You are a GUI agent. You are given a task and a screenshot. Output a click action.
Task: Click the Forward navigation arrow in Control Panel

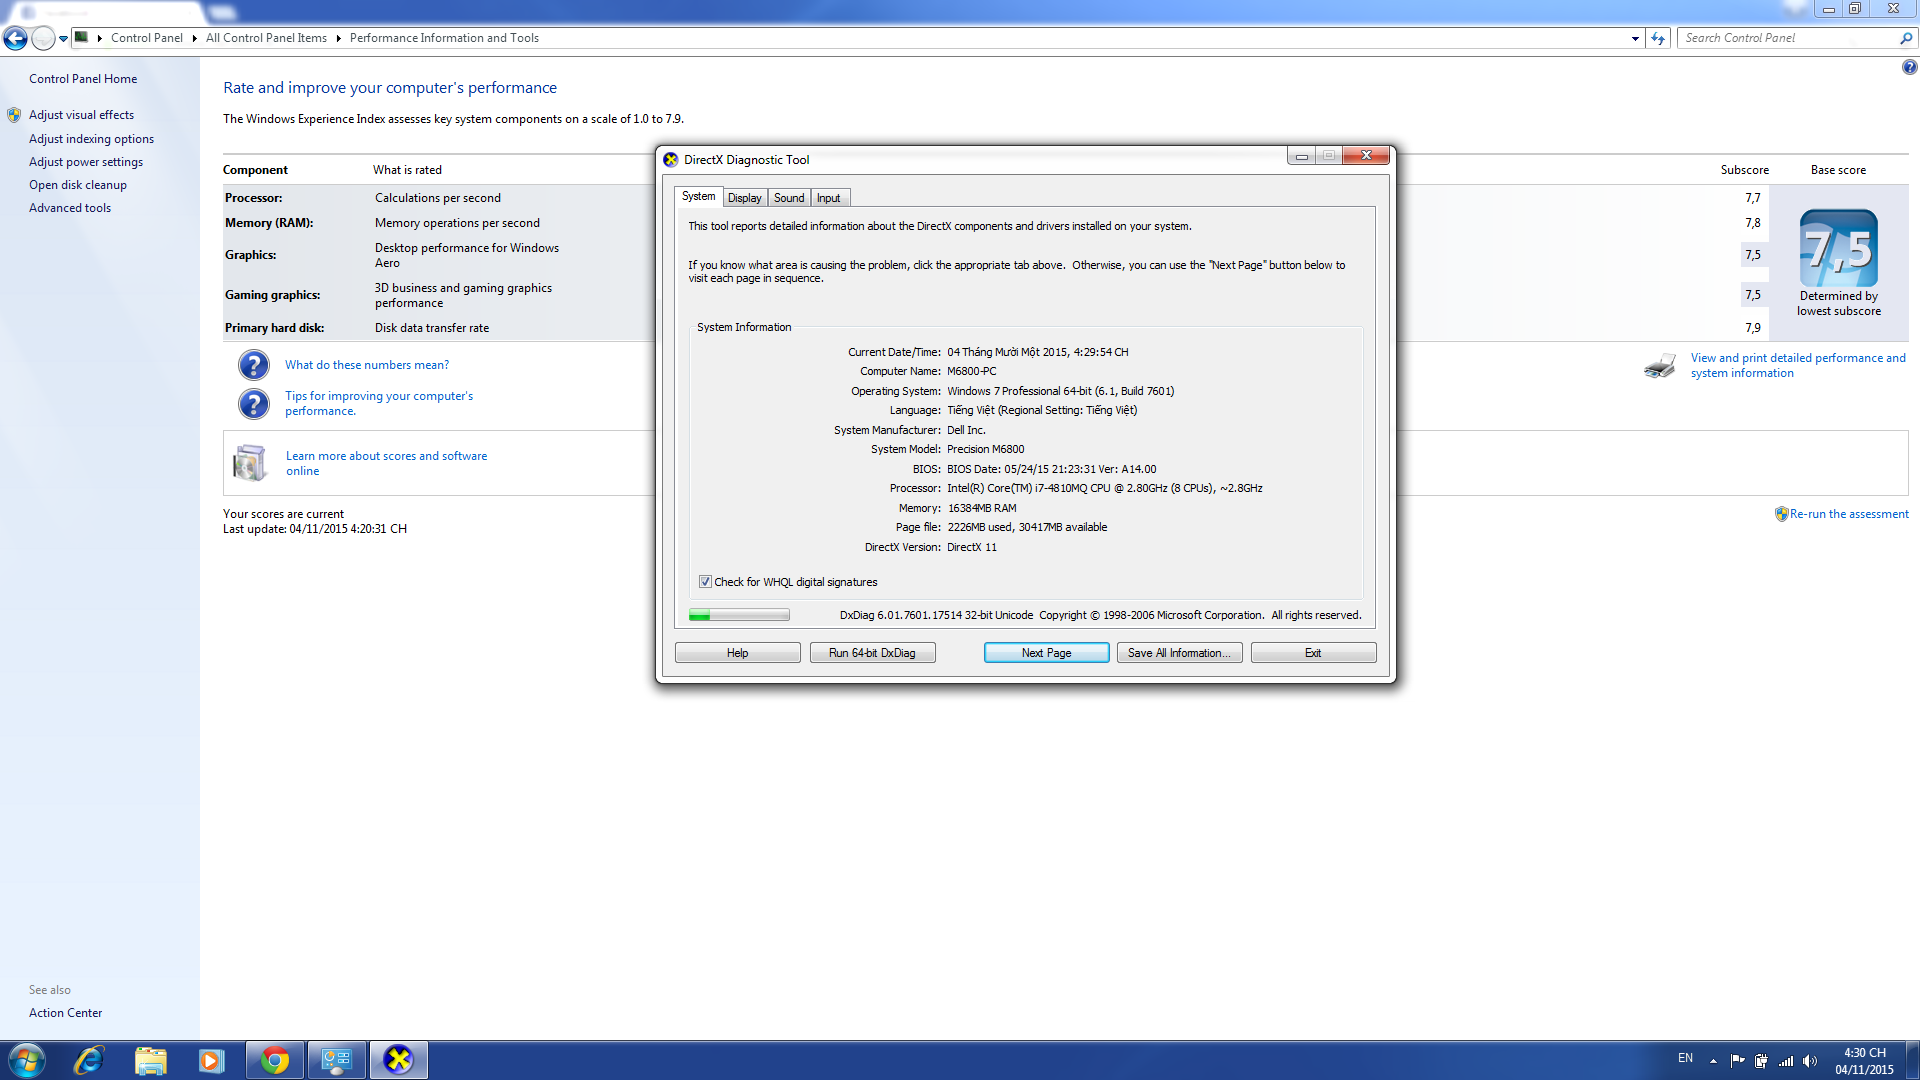(x=43, y=38)
